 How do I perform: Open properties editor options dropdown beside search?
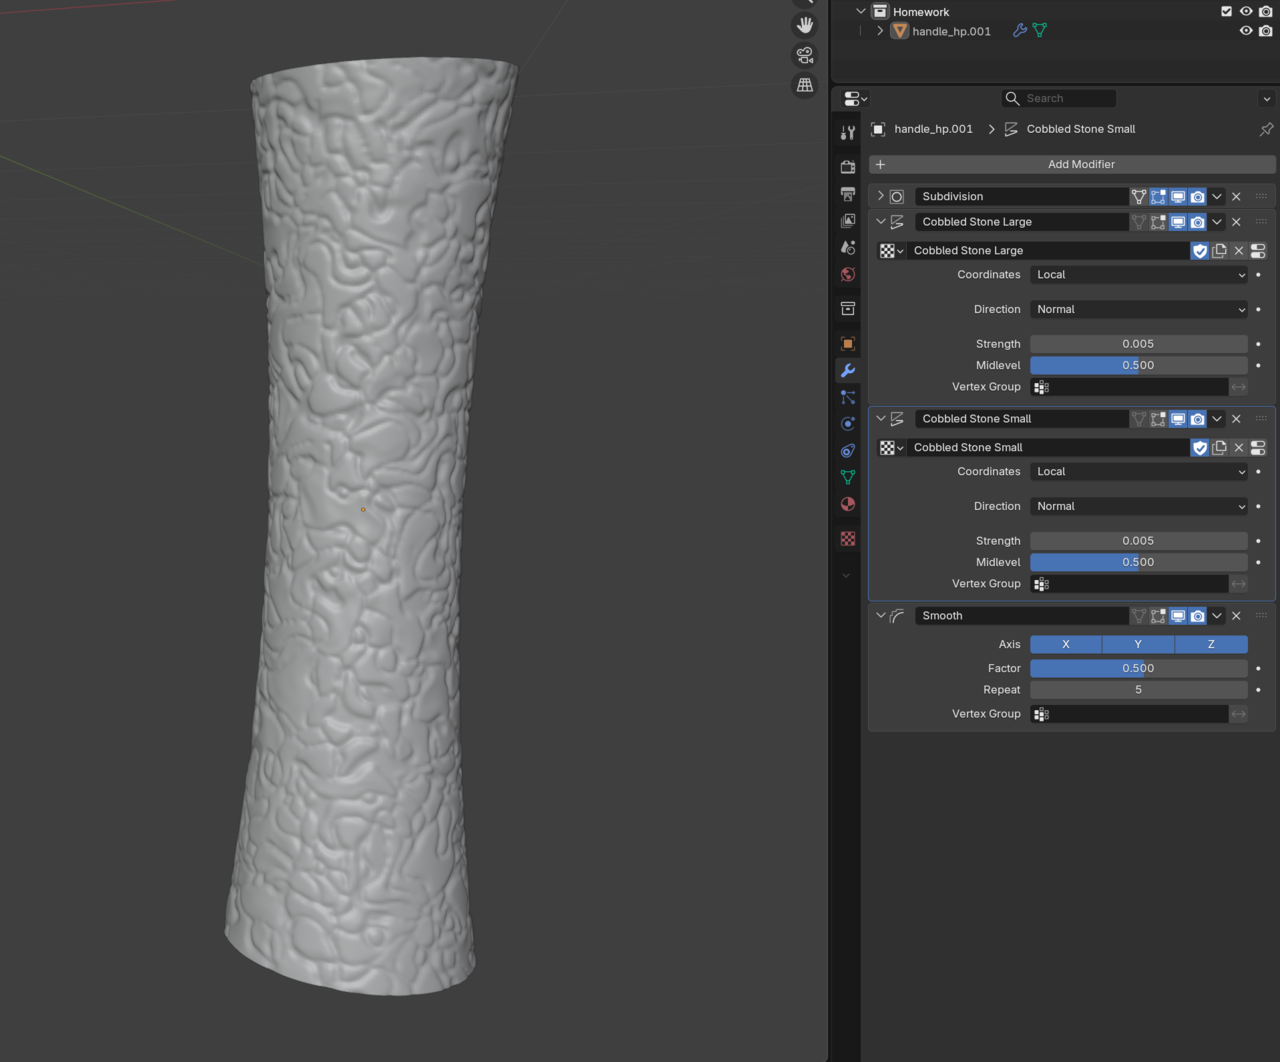pyautogui.click(x=1267, y=99)
